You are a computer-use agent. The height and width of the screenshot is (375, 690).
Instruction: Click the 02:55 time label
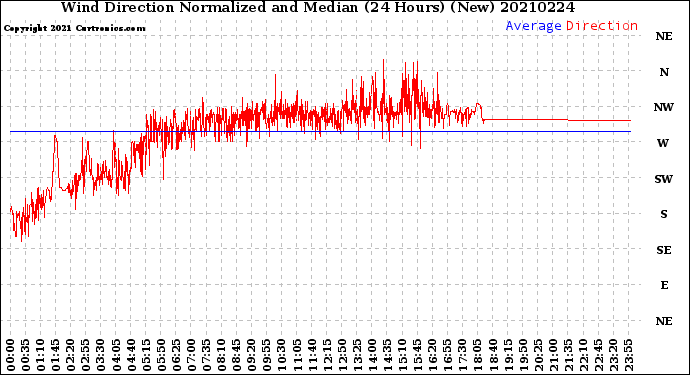[x=86, y=355]
